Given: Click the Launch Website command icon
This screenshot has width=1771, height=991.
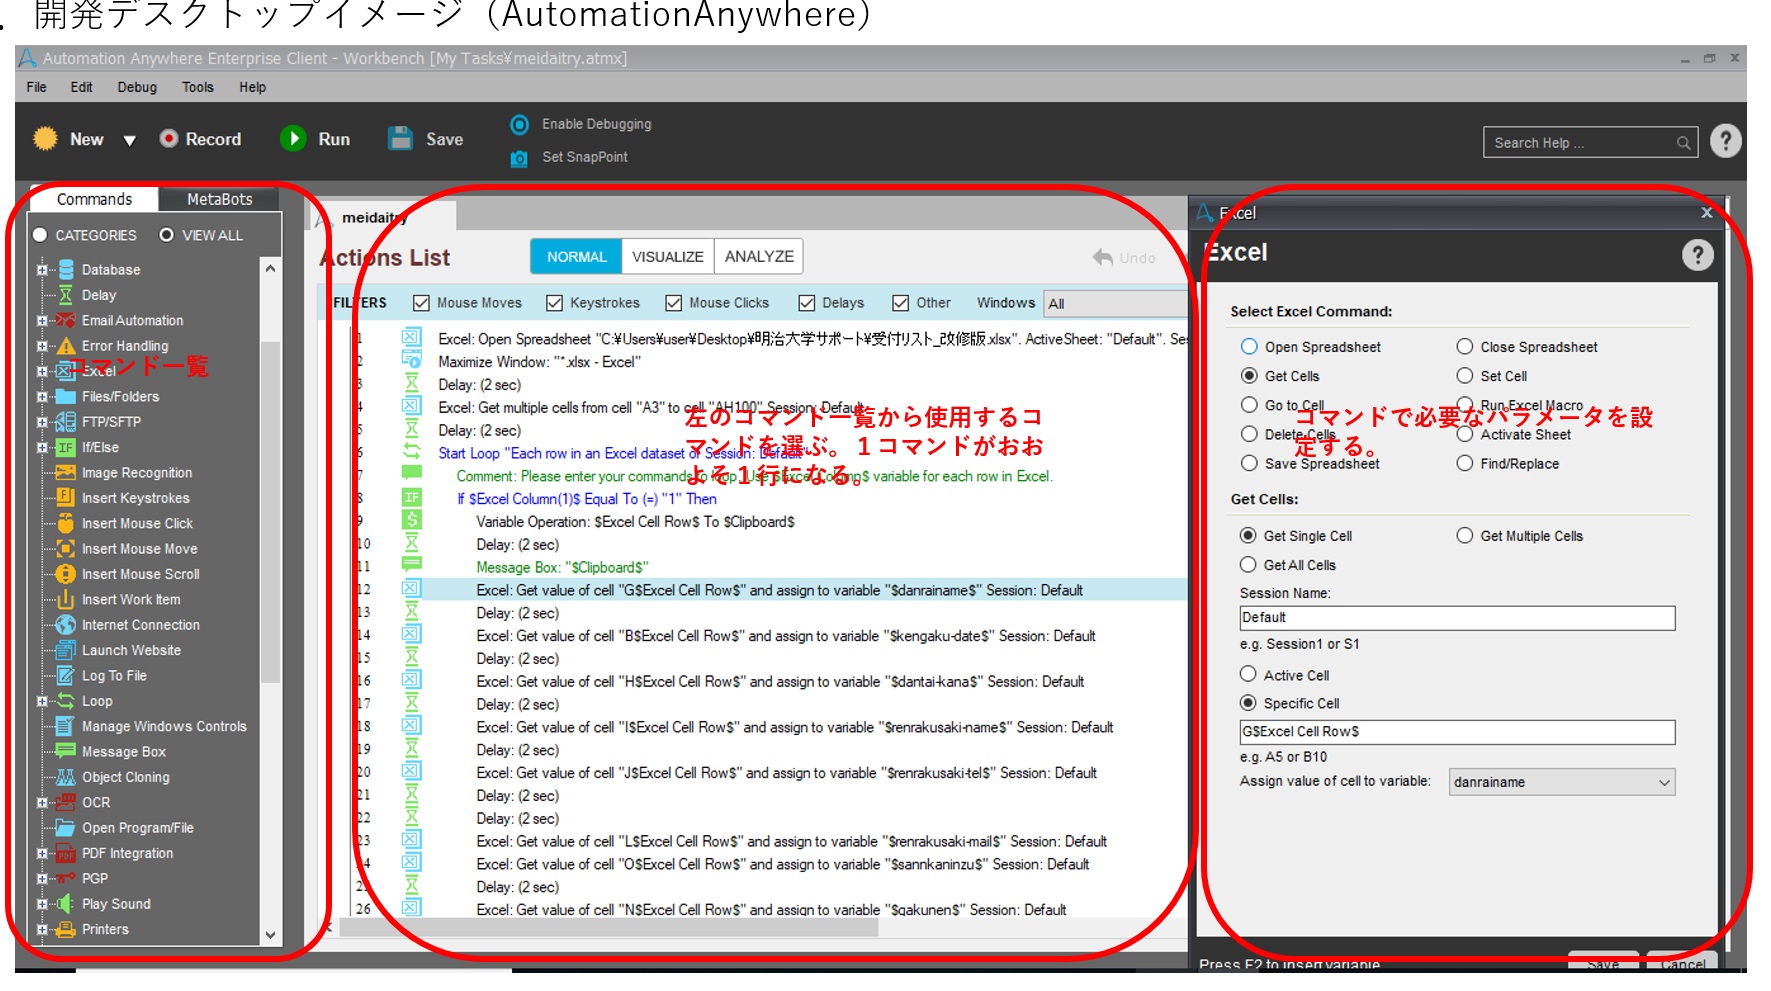Looking at the screenshot, I should [x=66, y=650].
